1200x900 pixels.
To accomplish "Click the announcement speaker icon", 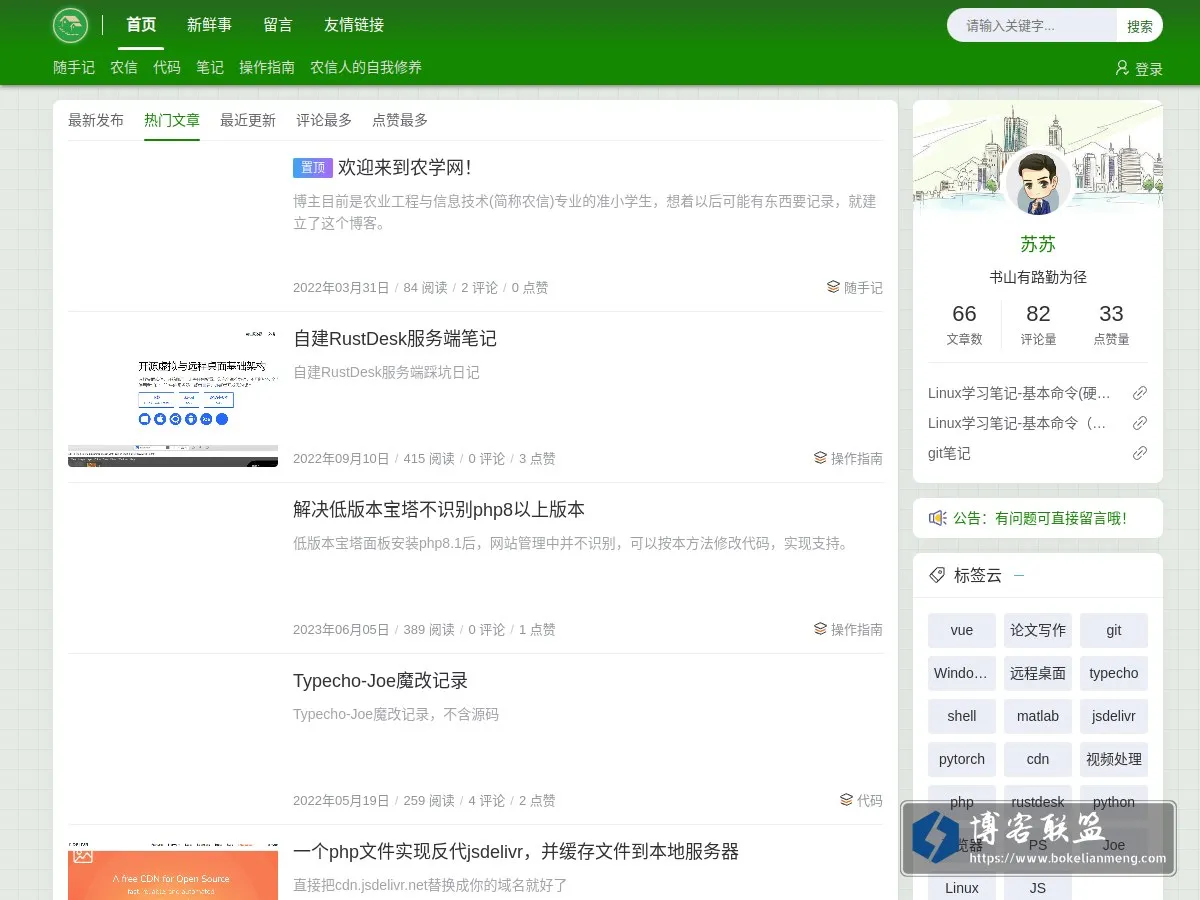I will tap(937, 518).
